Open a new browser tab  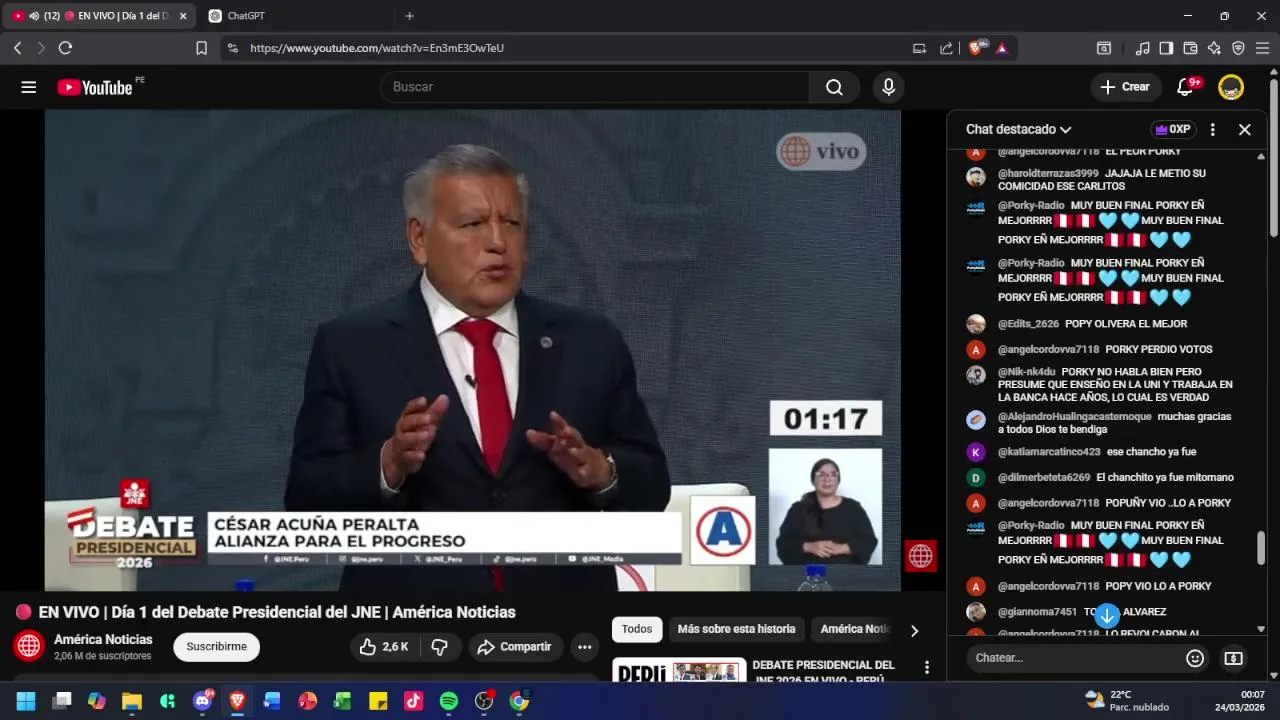click(409, 16)
